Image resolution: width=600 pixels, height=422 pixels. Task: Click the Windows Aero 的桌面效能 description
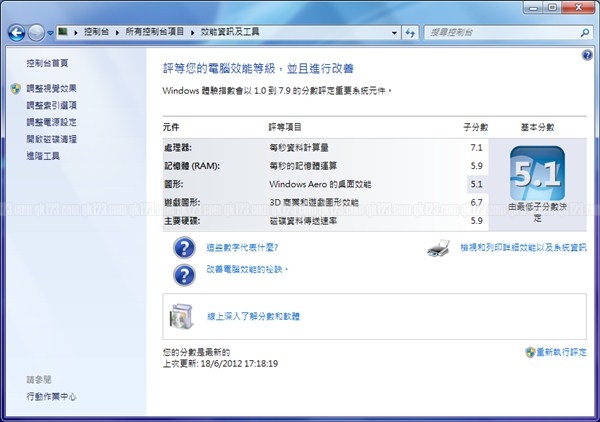click(320, 184)
